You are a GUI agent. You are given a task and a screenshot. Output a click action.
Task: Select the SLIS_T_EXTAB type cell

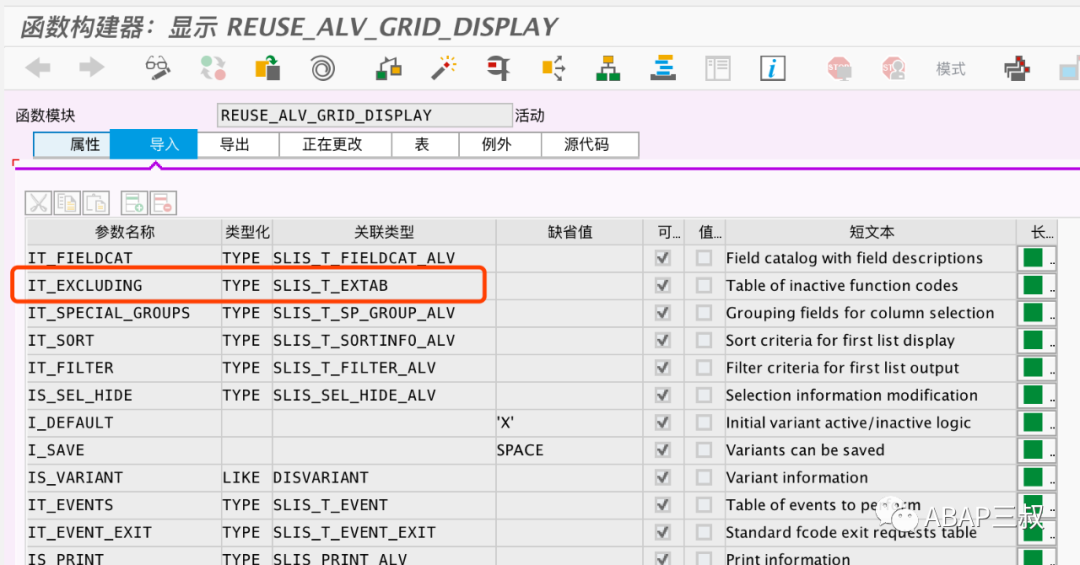pyautogui.click(x=384, y=285)
